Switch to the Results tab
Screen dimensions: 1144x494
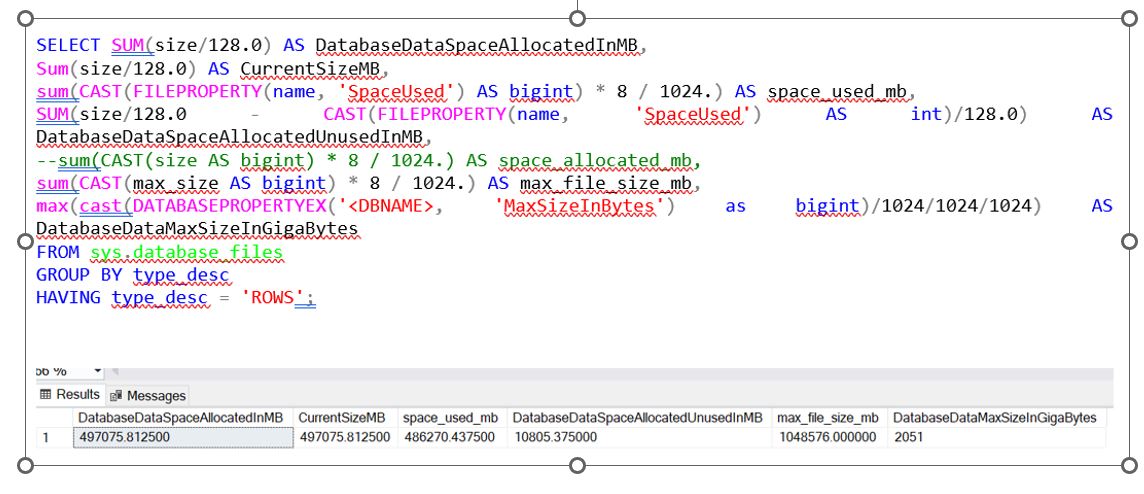point(70,395)
